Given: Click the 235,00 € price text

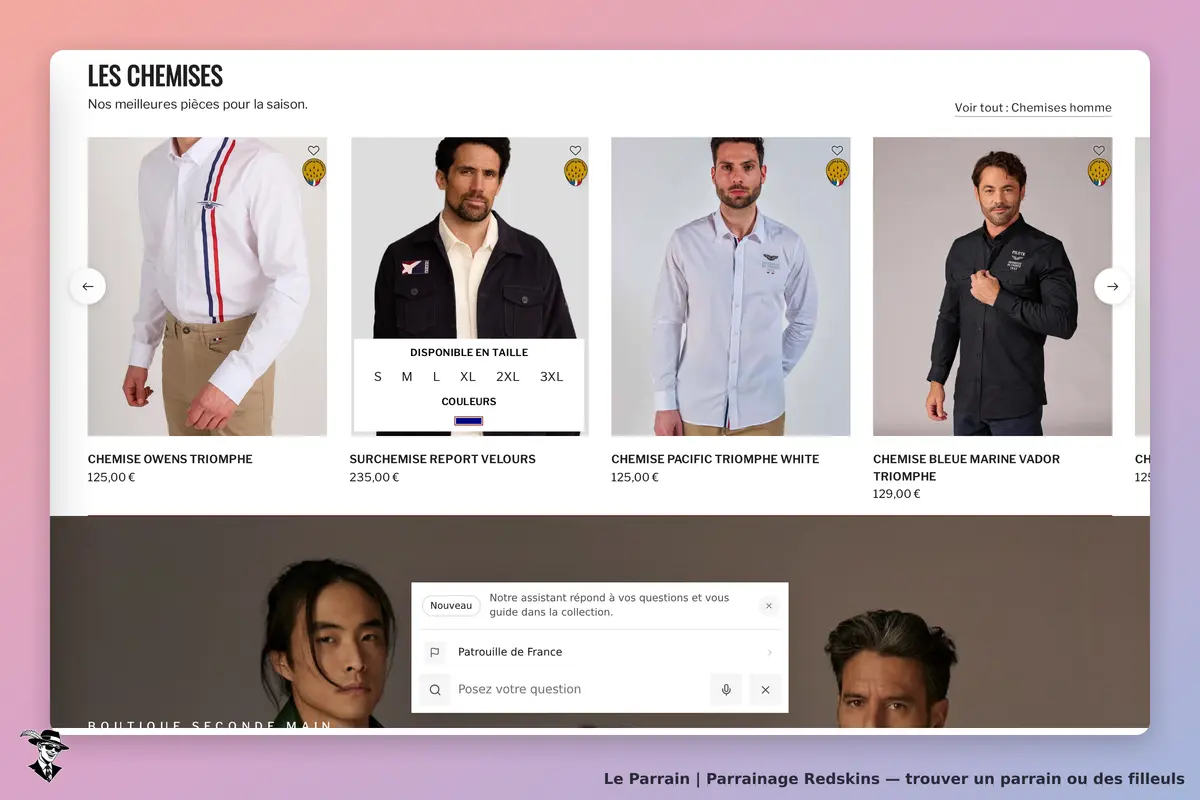Looking at the screenshot, I should tap(374, 477).
